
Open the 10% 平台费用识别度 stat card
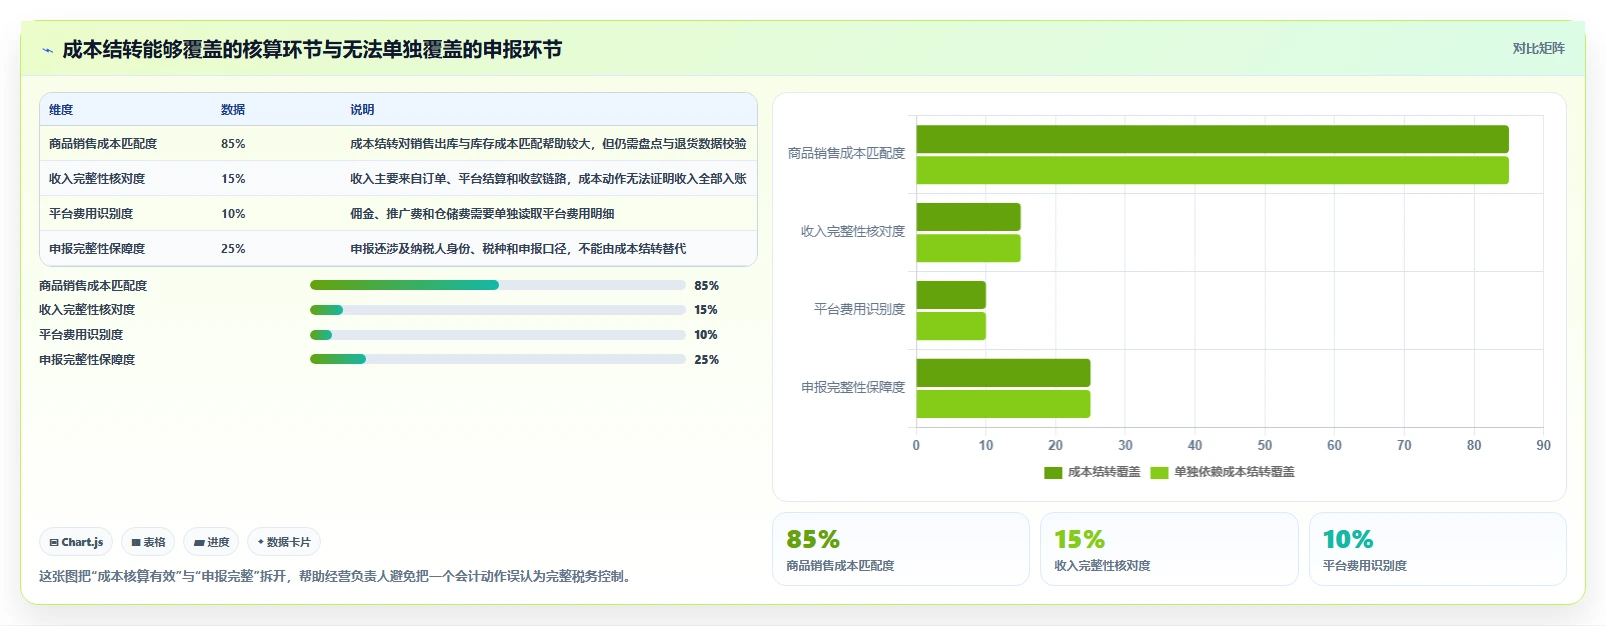tap(1437, 549)
